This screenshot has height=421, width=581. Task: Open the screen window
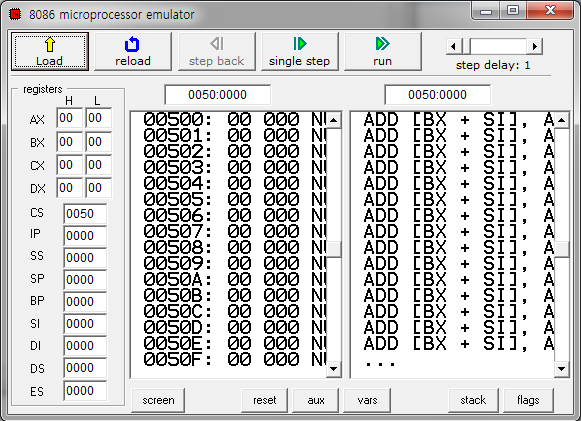[x=158, y=400]
